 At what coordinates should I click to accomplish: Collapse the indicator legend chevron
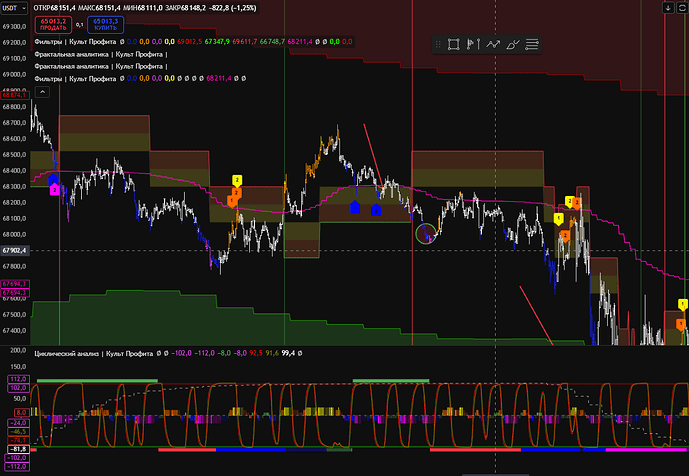[42, 92]
